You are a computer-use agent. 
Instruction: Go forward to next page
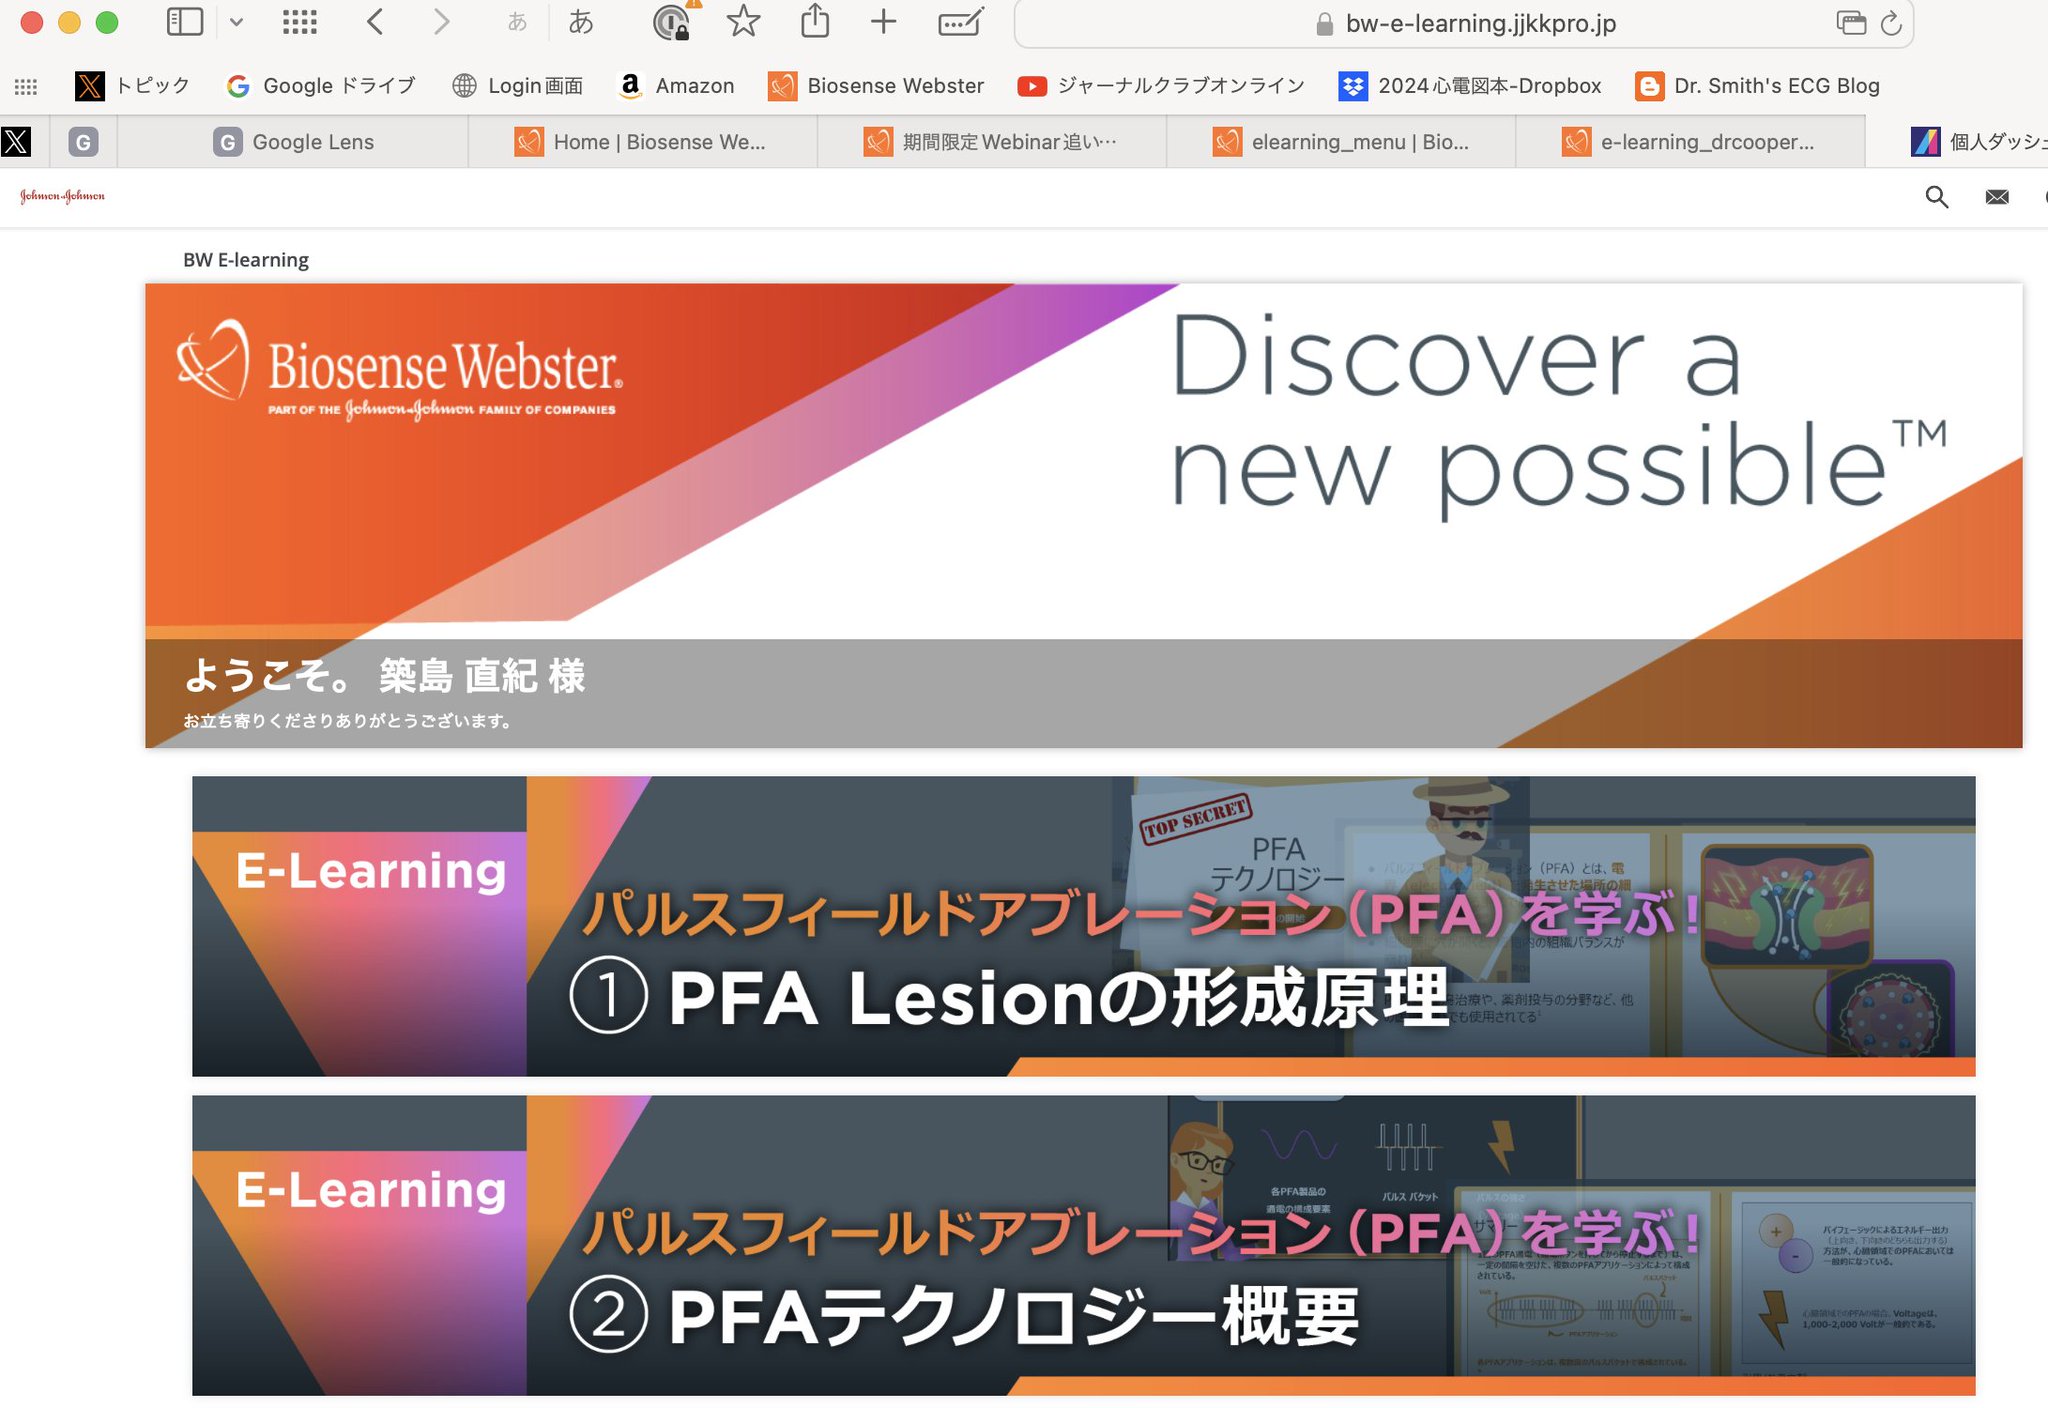coord(441,22)
